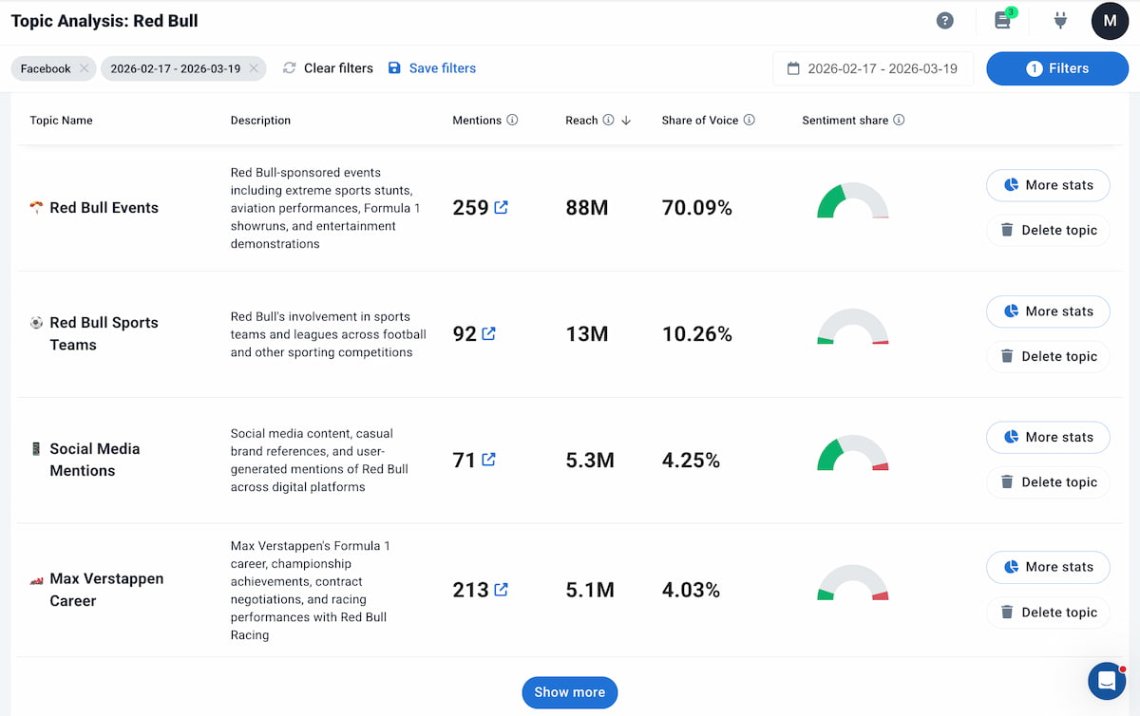This screenshot has width=1140, height=716.
Task: Open the account menu via M avatar
Action: (x=1110, y=20)
